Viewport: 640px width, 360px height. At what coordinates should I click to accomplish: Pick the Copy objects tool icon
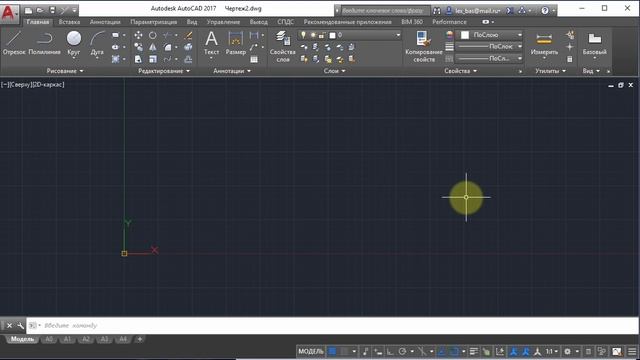[138, 47]
